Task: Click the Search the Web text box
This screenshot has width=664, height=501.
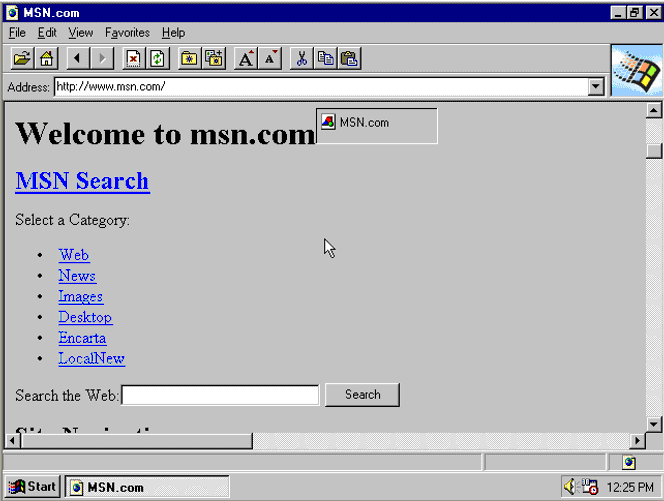Action: 220,395
